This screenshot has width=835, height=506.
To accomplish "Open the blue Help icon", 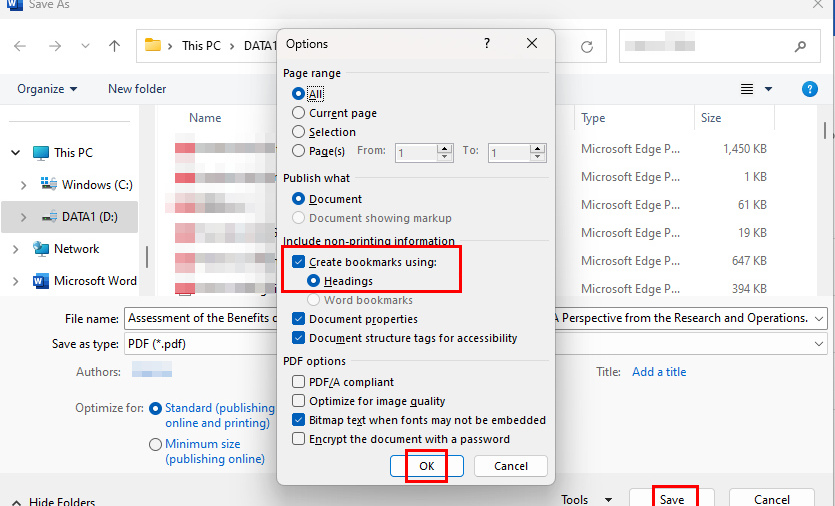I will pos(809,89).
